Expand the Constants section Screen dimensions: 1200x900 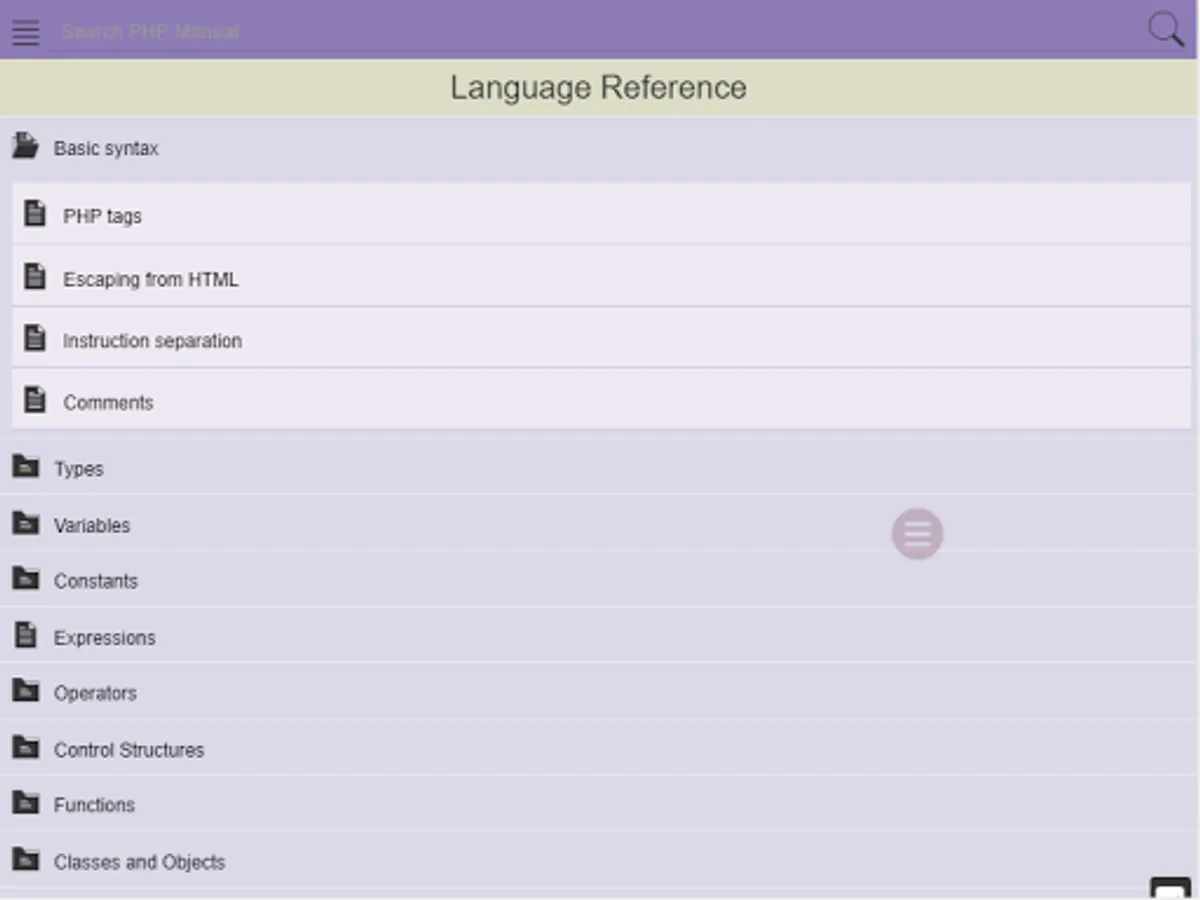[96, 581]
